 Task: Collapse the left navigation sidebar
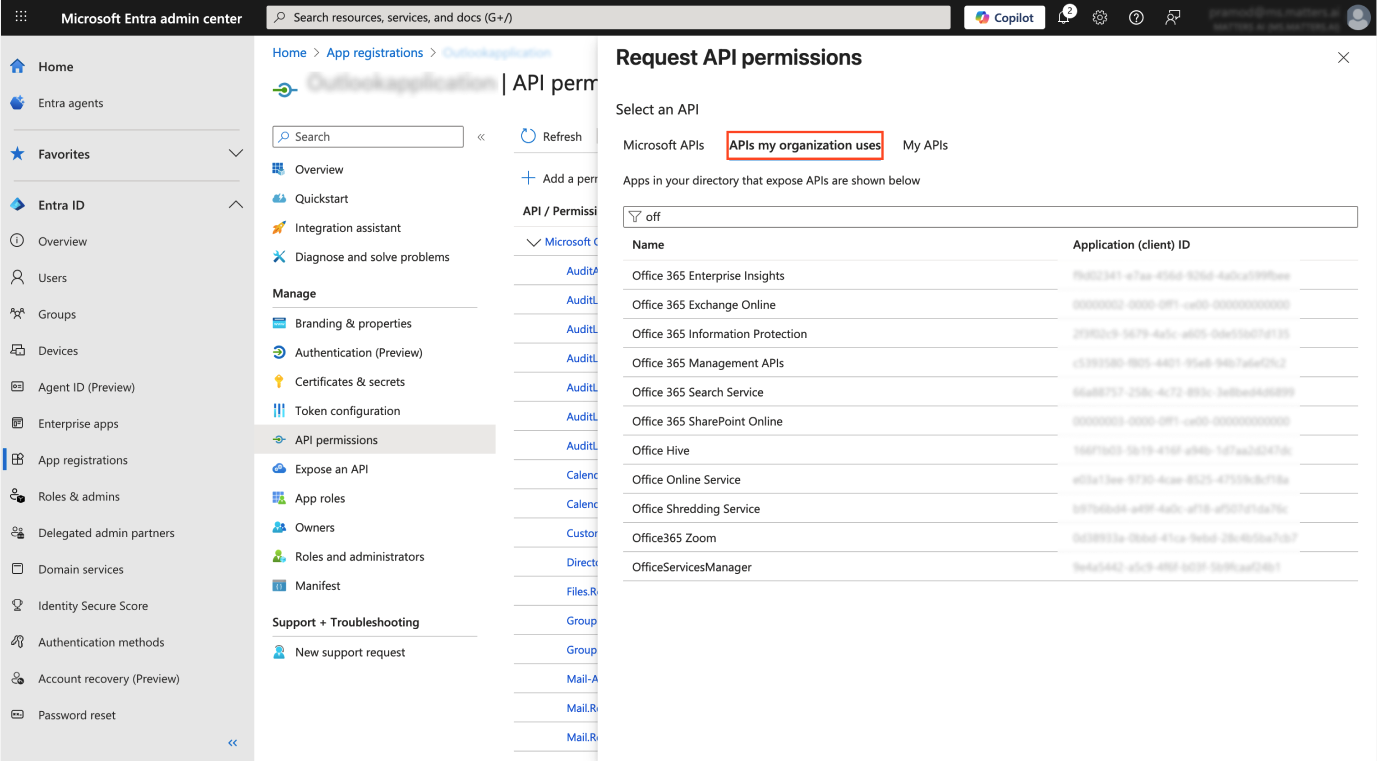(233, 743)
